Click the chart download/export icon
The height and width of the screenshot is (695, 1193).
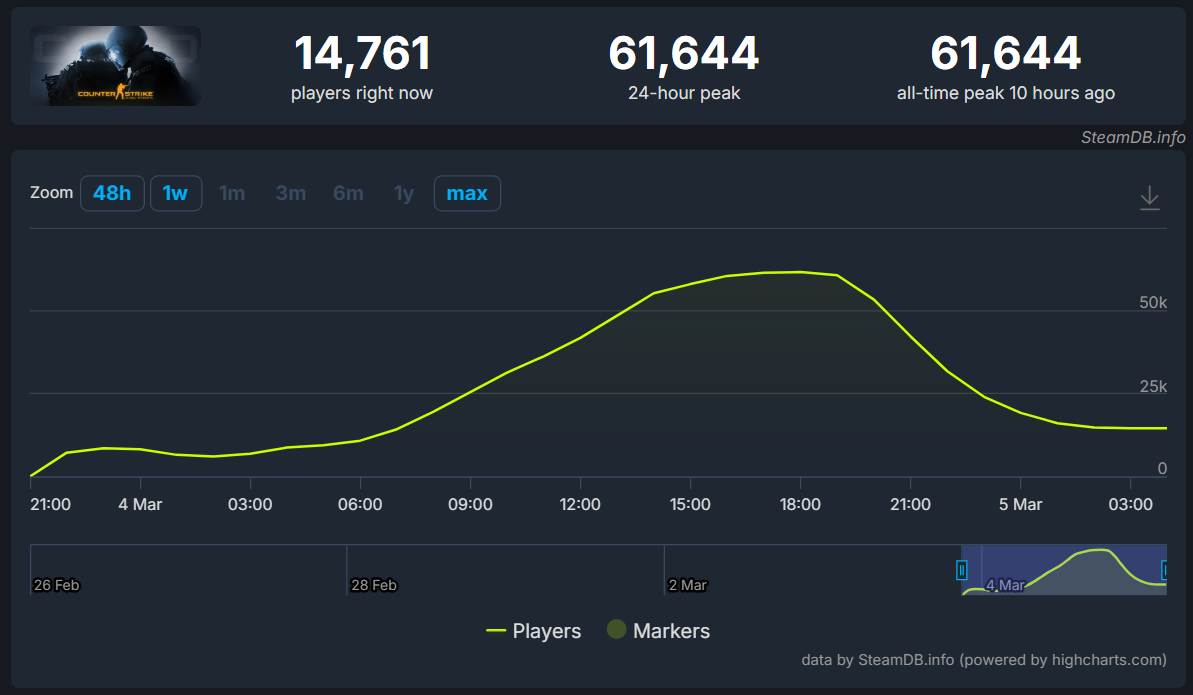coord(1148,198)
